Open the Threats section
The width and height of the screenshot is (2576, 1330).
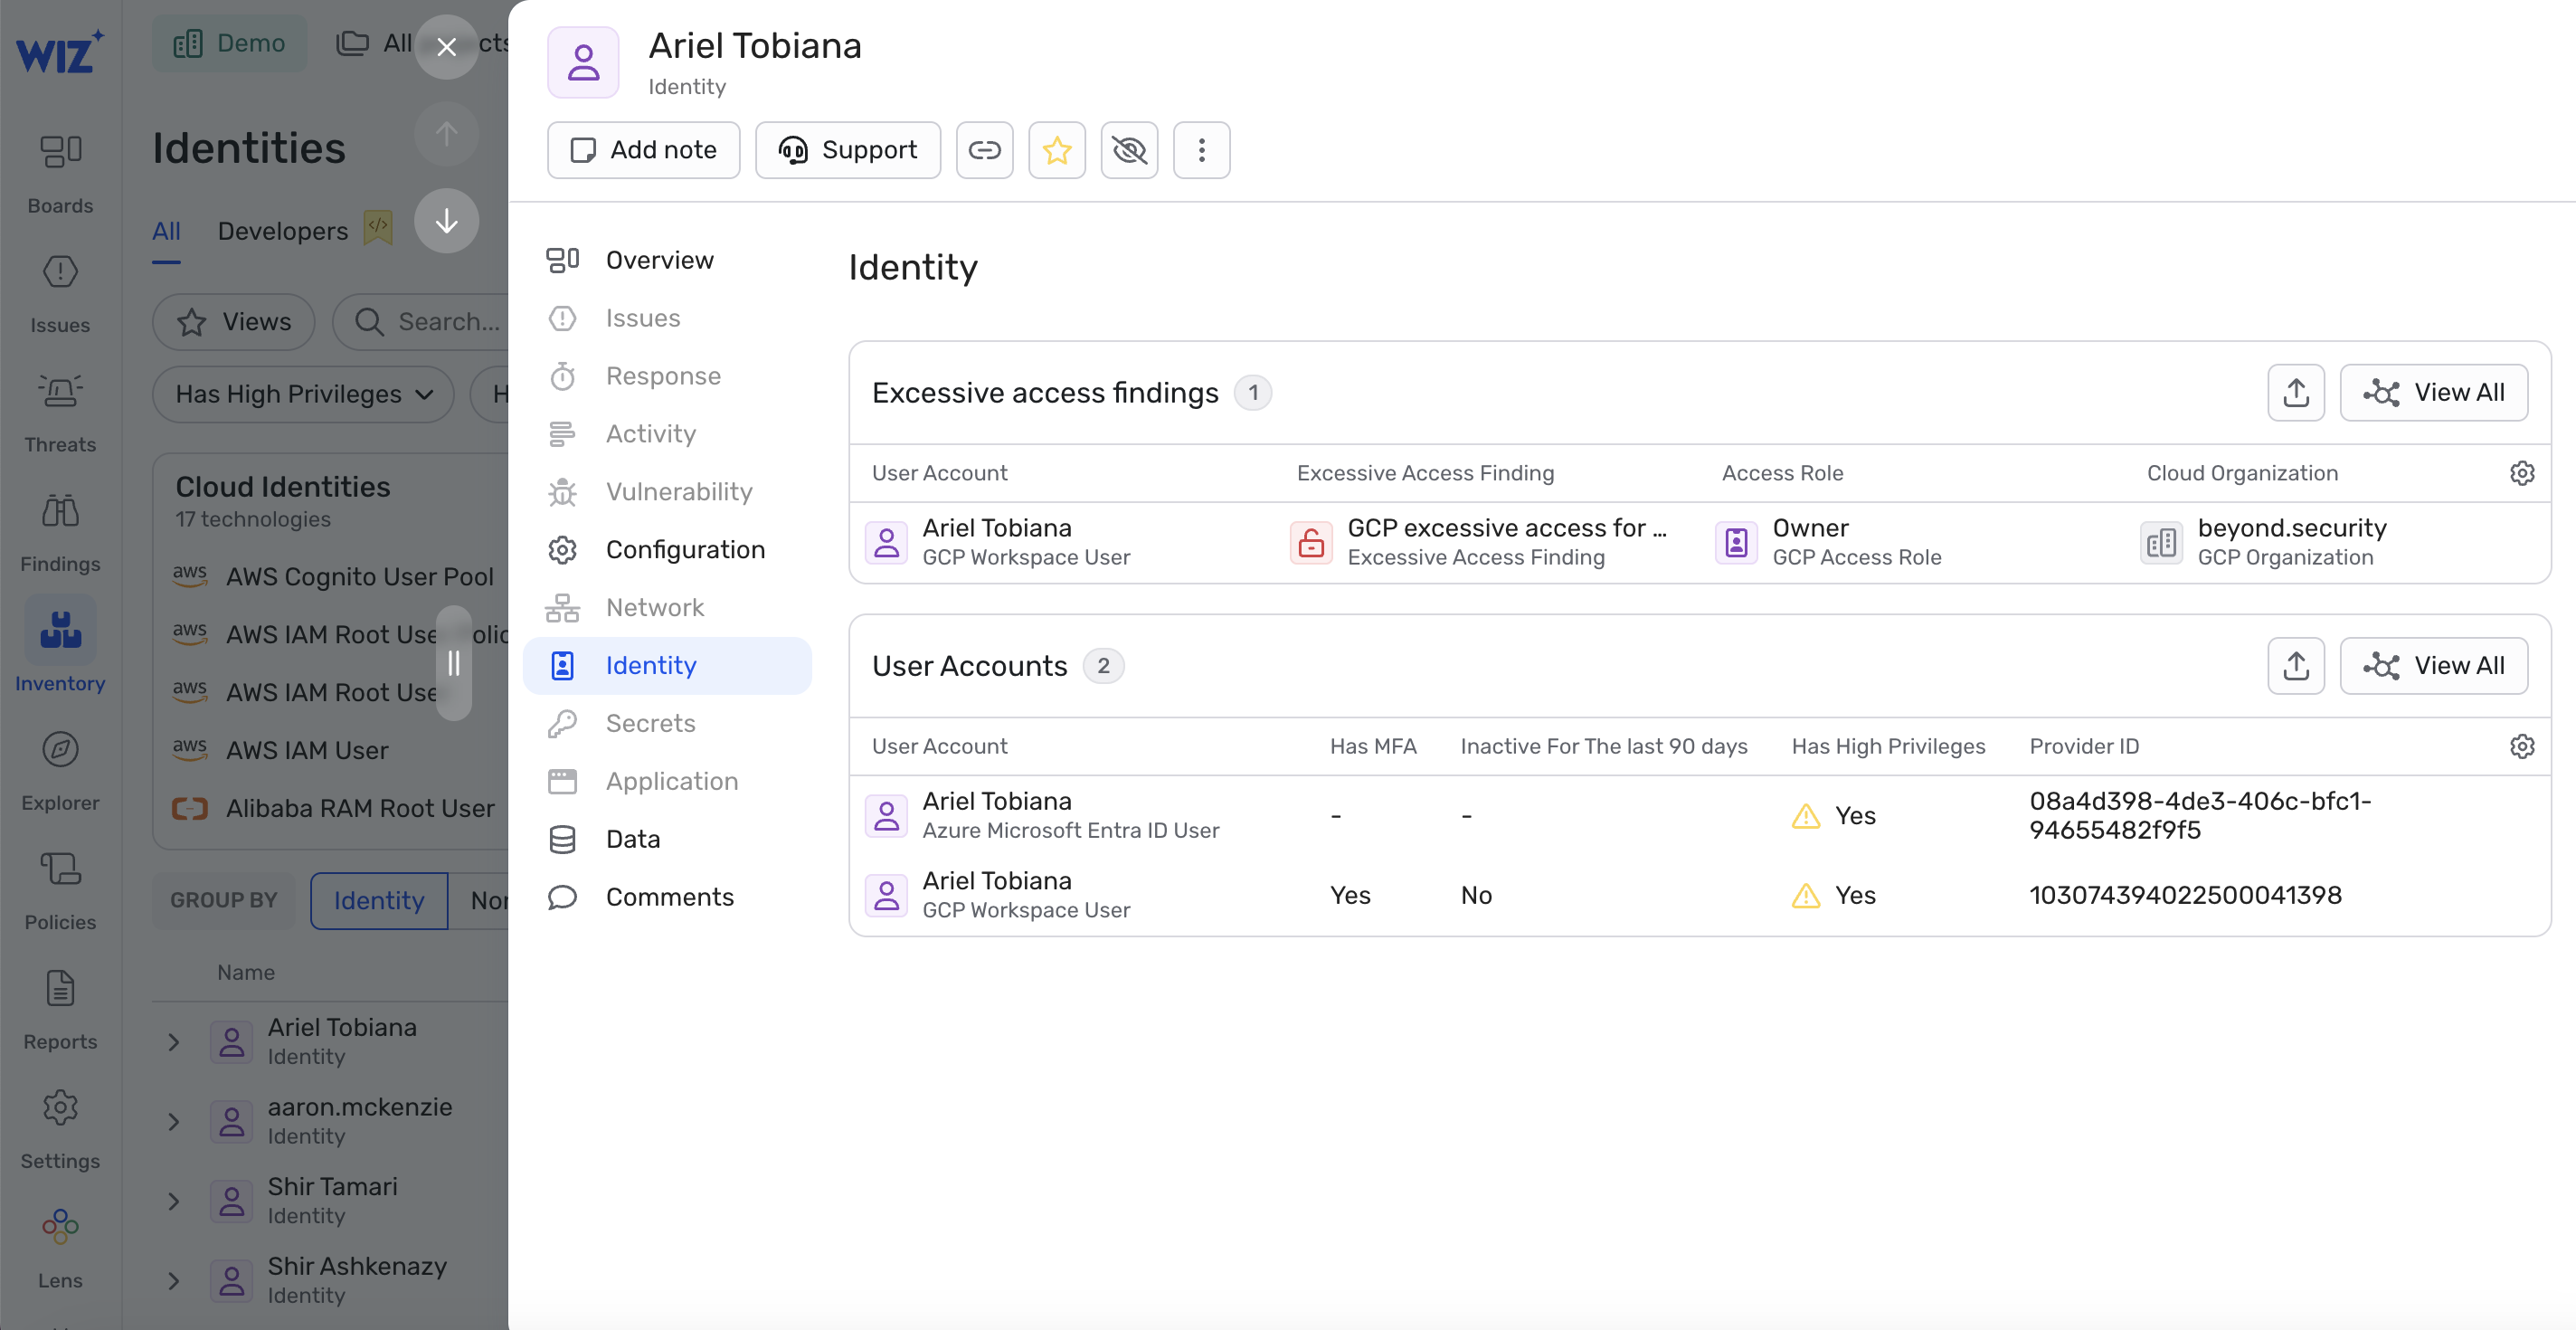pos(60,411)
